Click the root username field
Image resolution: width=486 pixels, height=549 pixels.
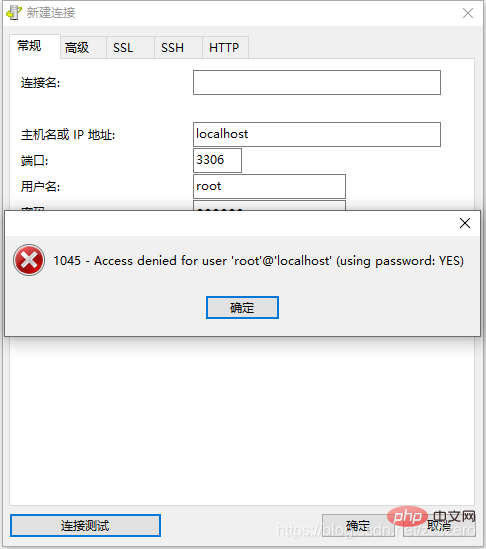click(269, 186)
